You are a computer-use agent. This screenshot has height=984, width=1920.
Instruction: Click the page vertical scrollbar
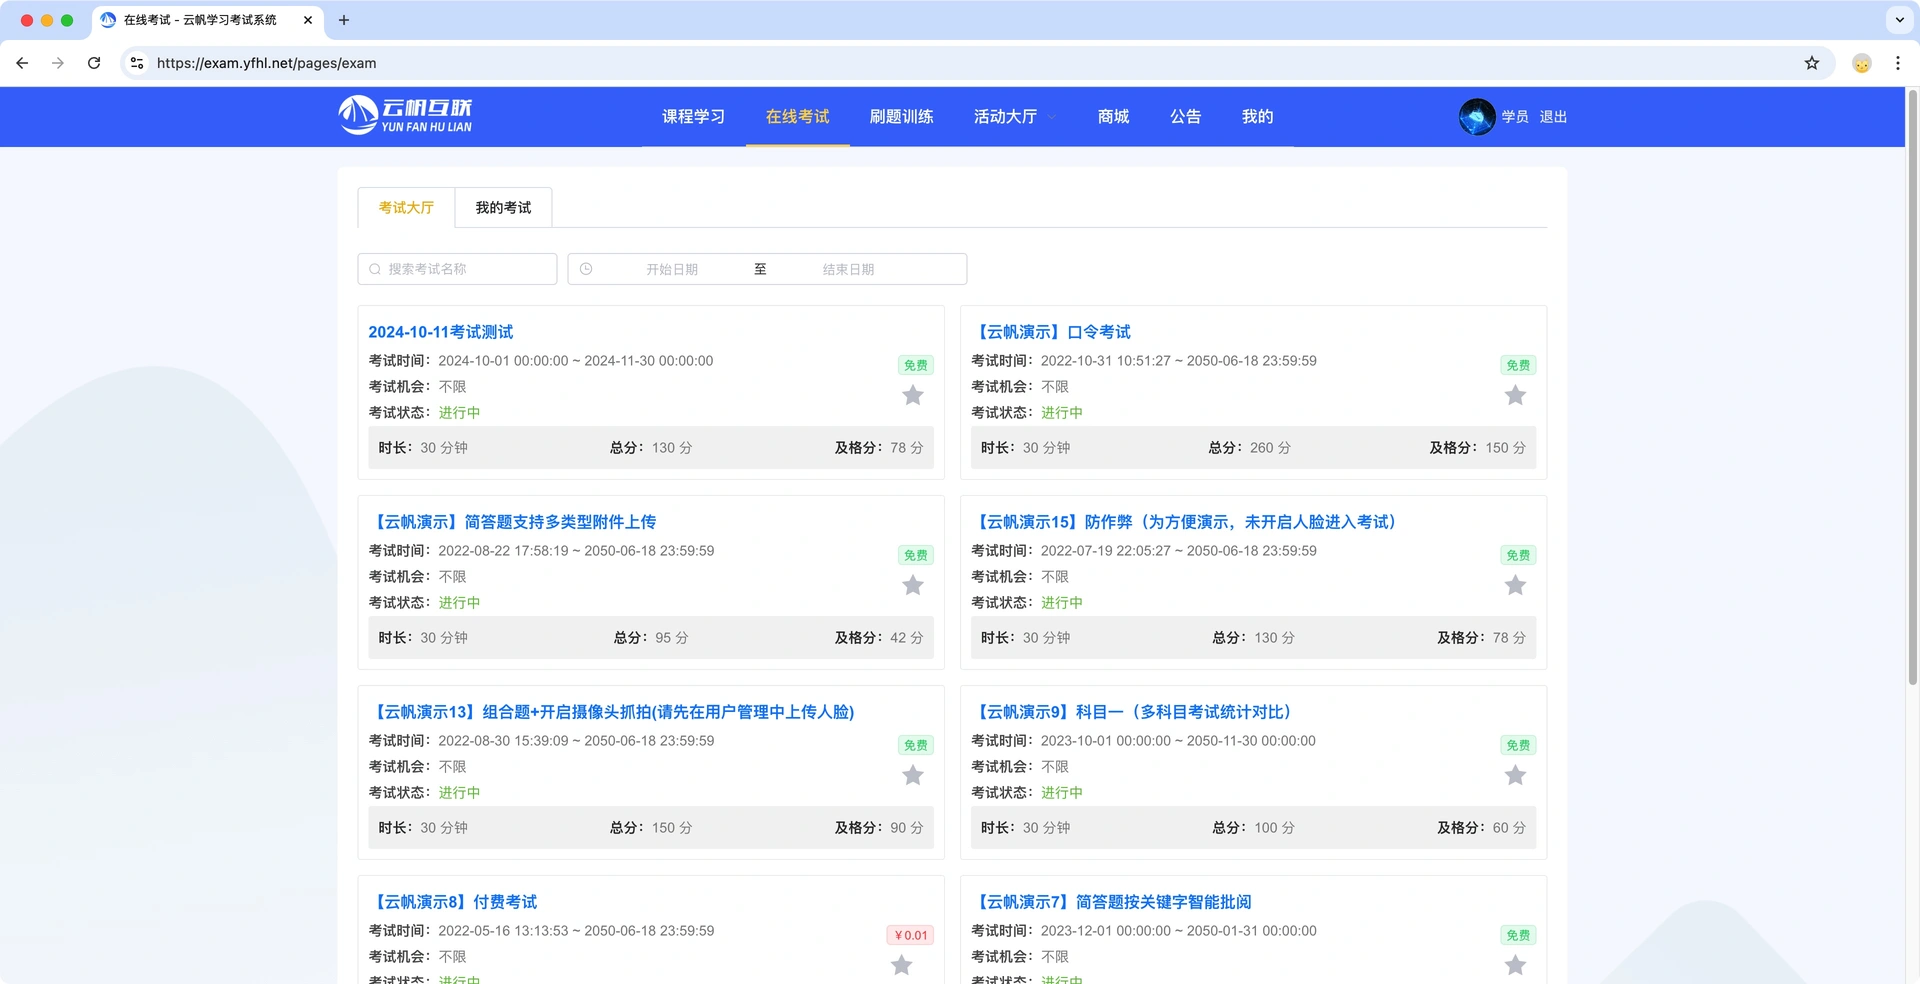pos(1912,387)
